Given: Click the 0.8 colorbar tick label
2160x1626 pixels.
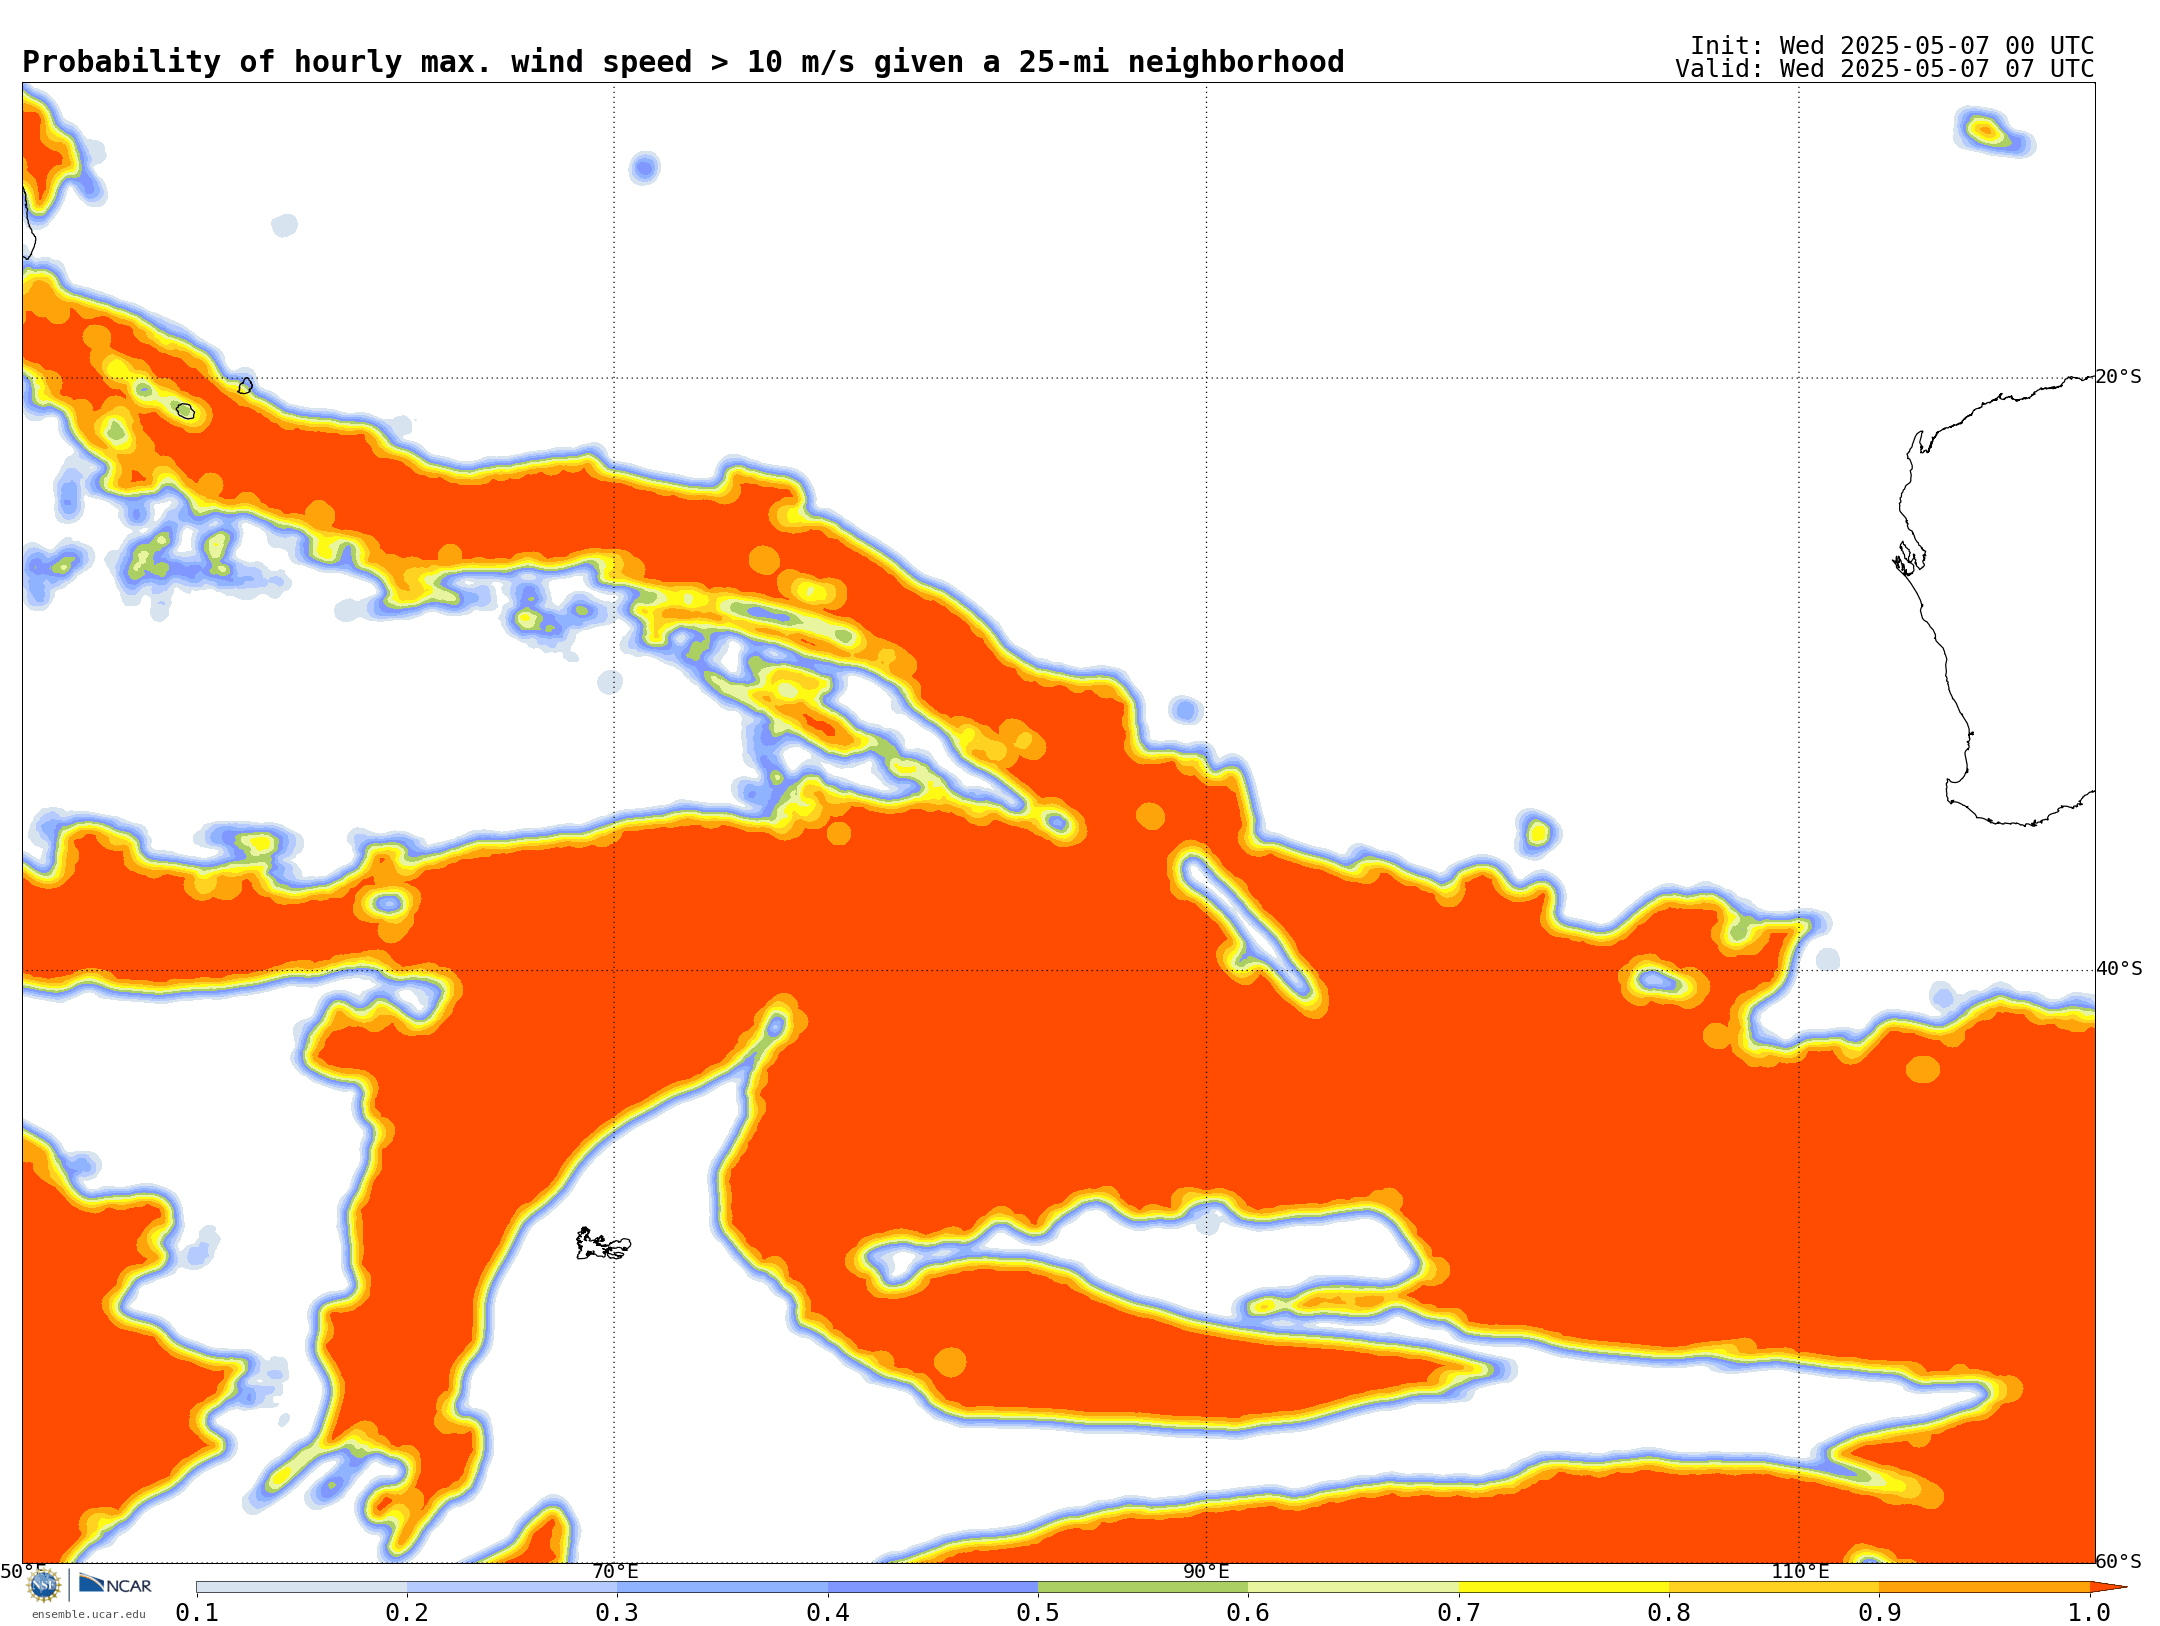Looking at the screenshot, I should click(1669, 1612).
